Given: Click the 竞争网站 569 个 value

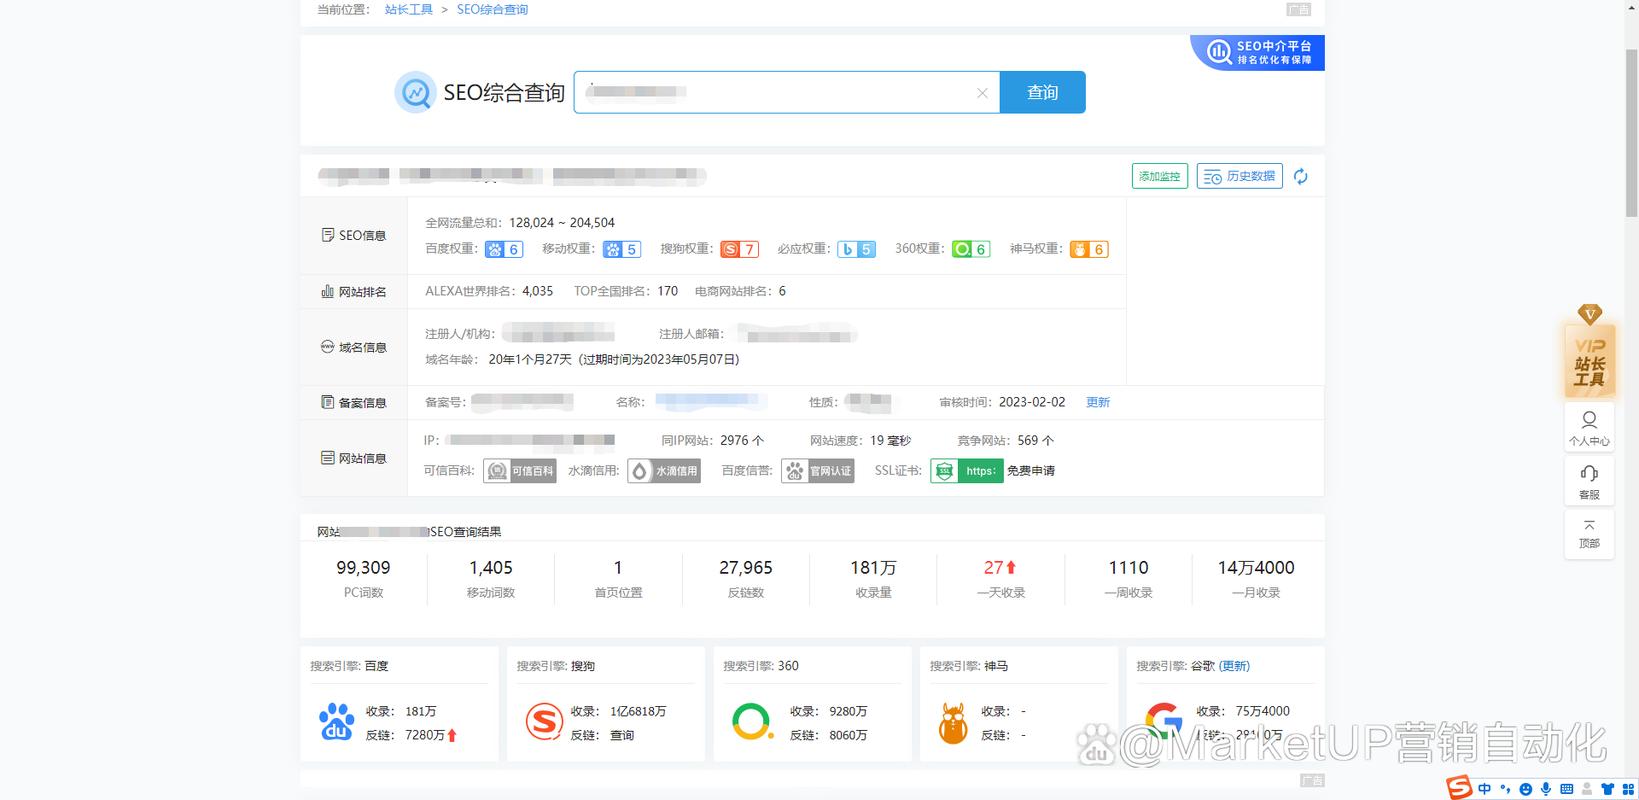Looking at the screenshot, I should tap(1035, 440).
